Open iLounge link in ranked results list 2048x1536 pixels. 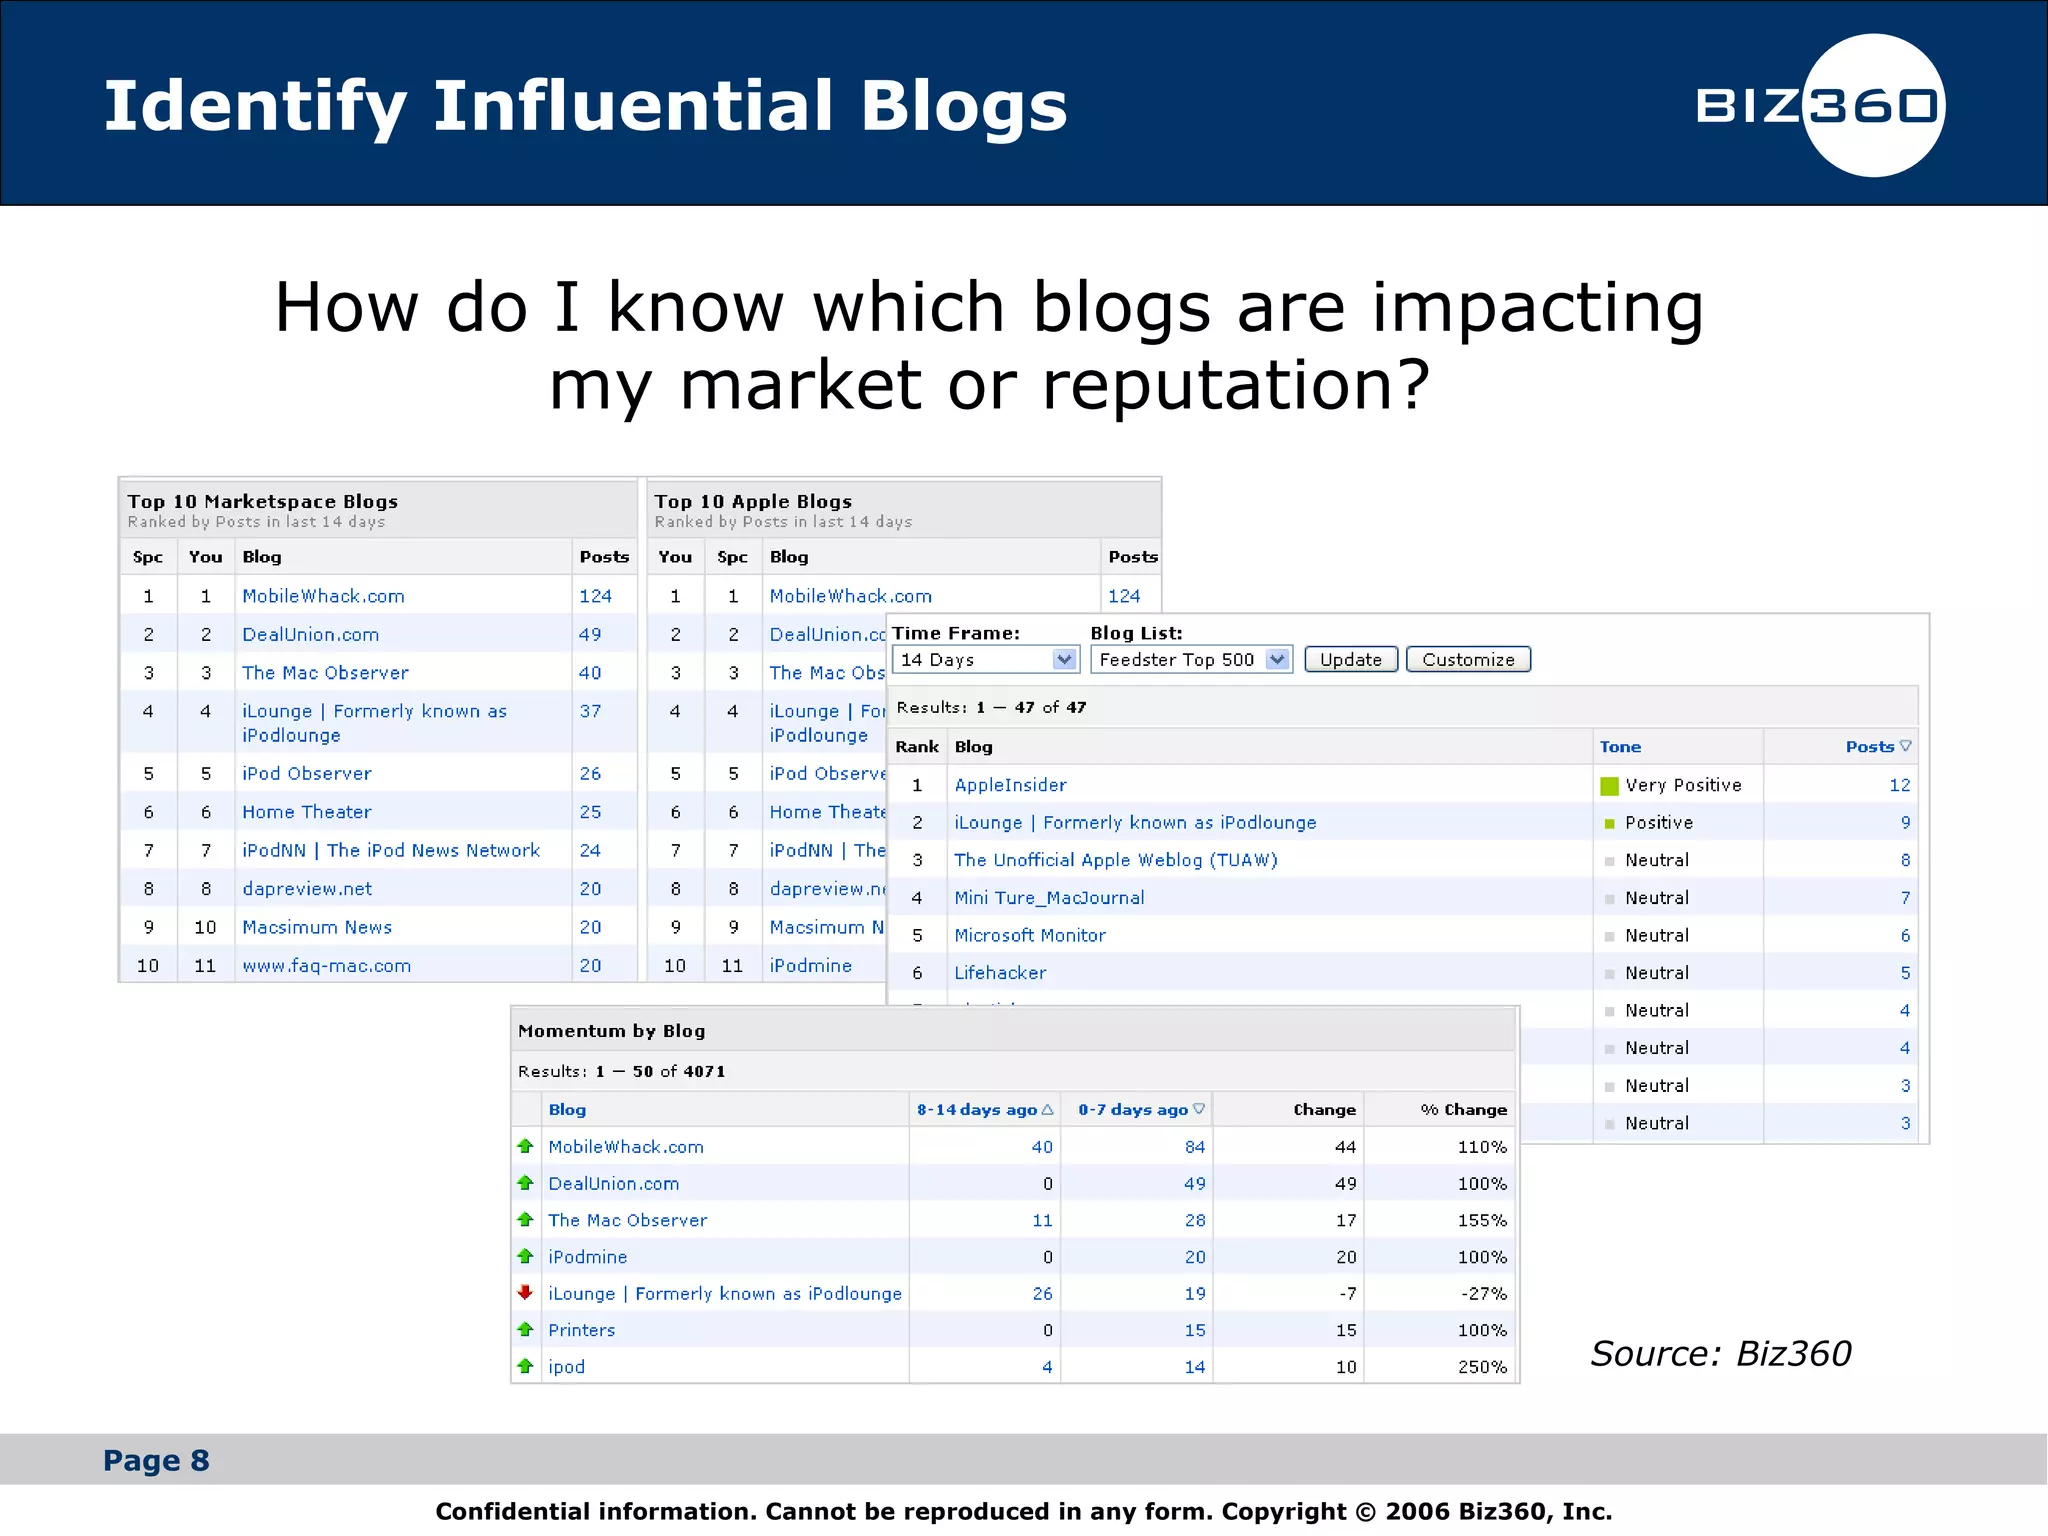1135,823
